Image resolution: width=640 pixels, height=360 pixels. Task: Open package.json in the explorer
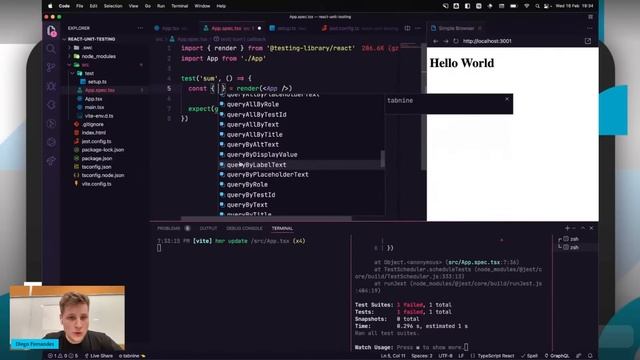[97, 158]
